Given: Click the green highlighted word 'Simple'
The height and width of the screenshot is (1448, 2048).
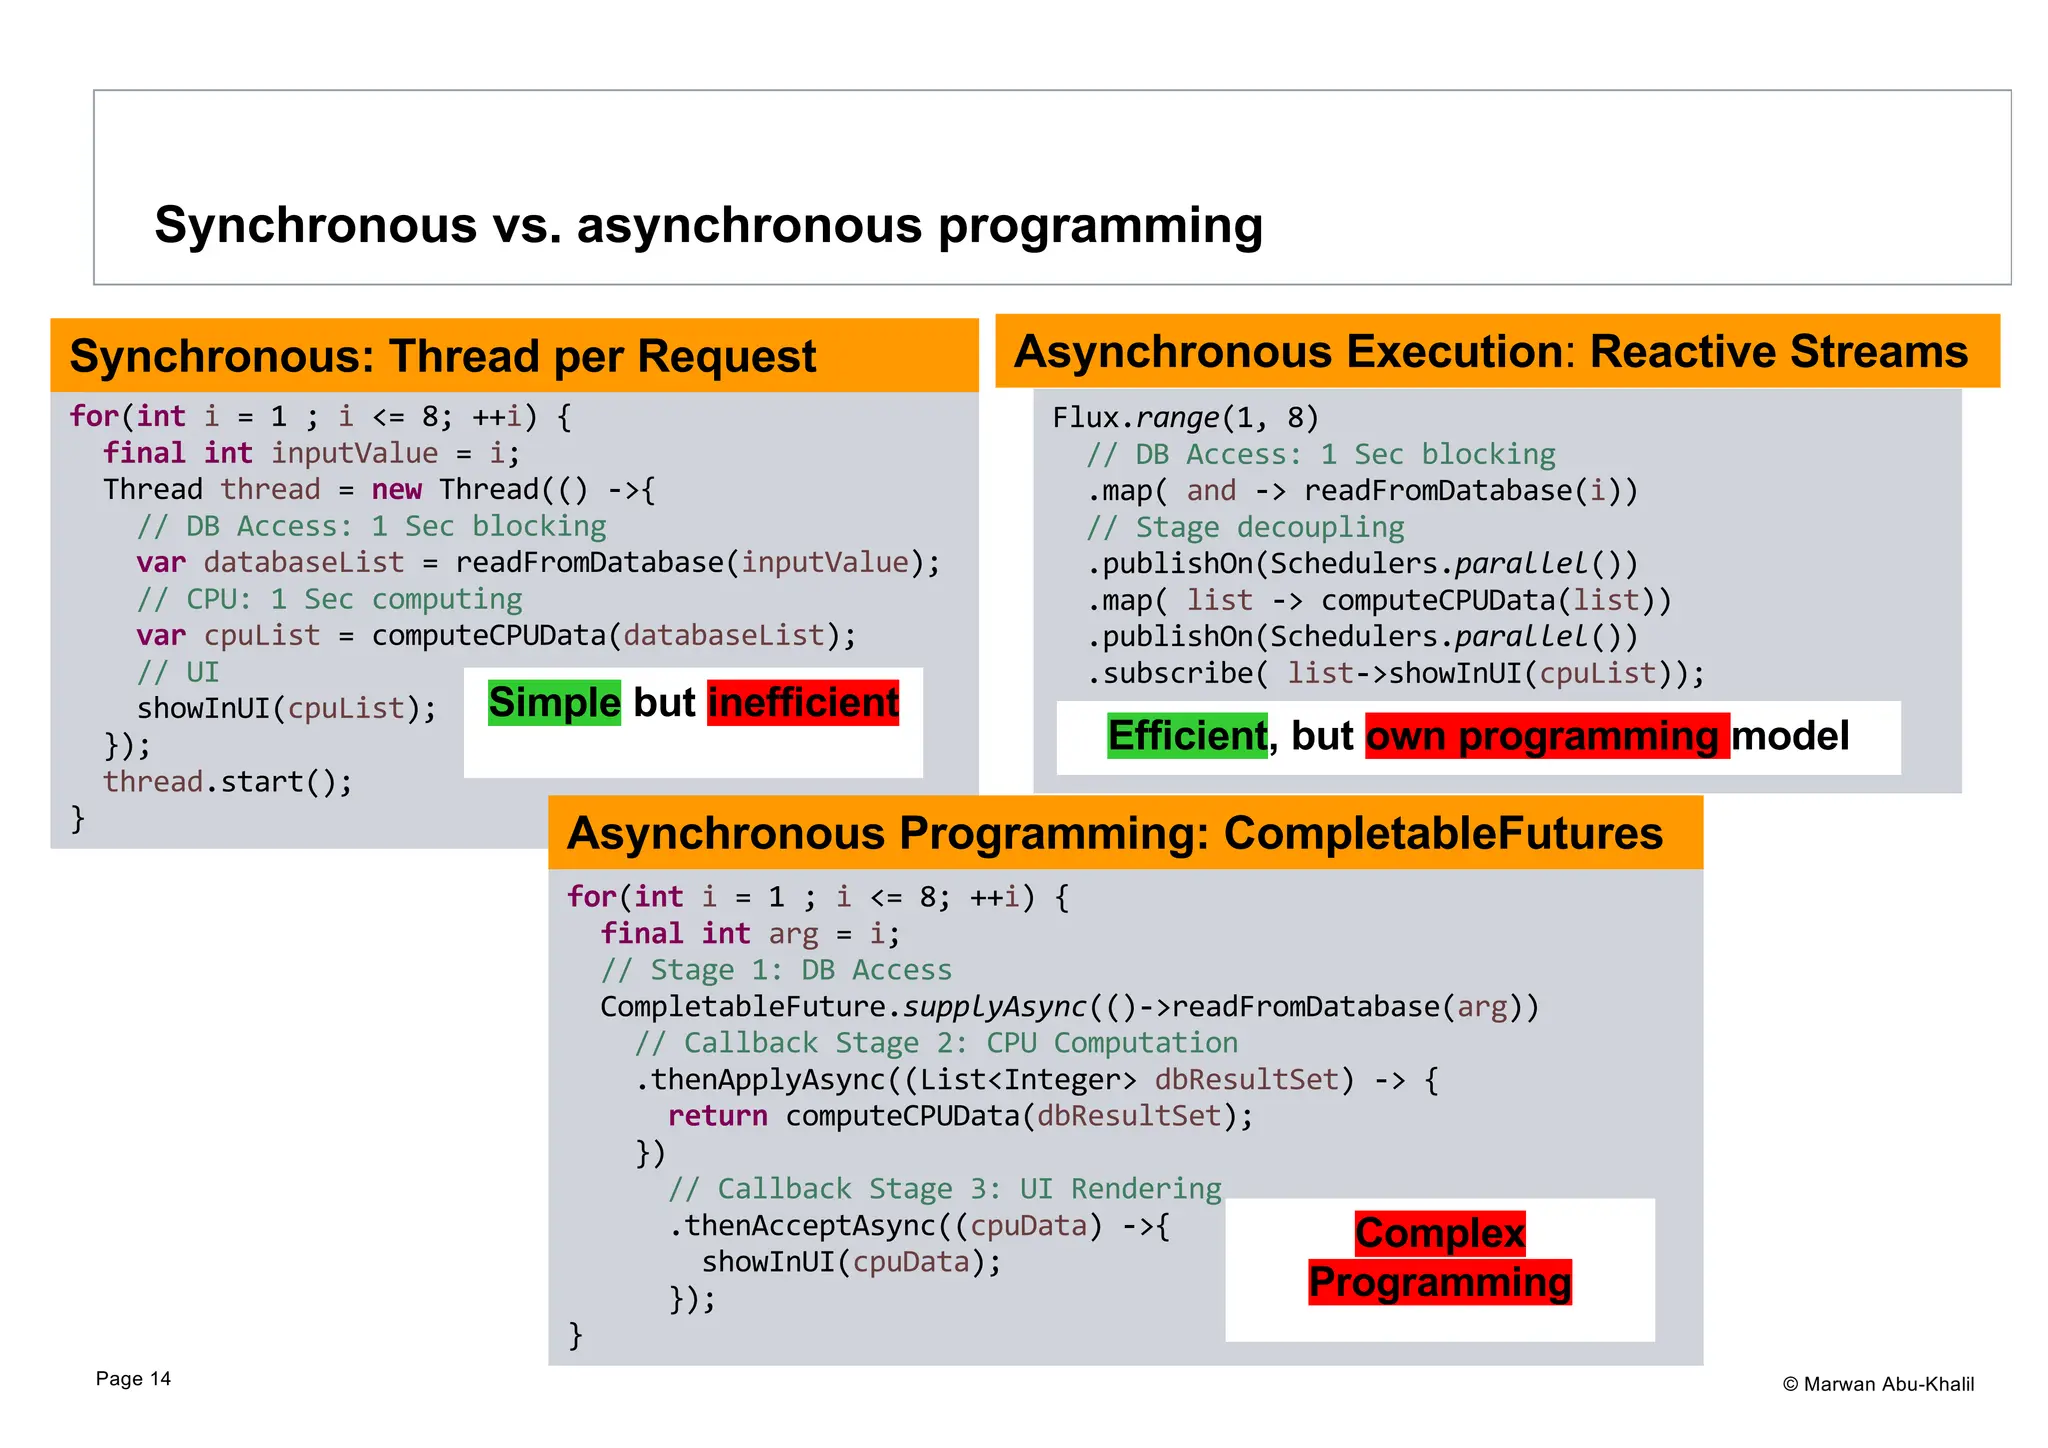Looking at the screenshot, I should point(554,702).
